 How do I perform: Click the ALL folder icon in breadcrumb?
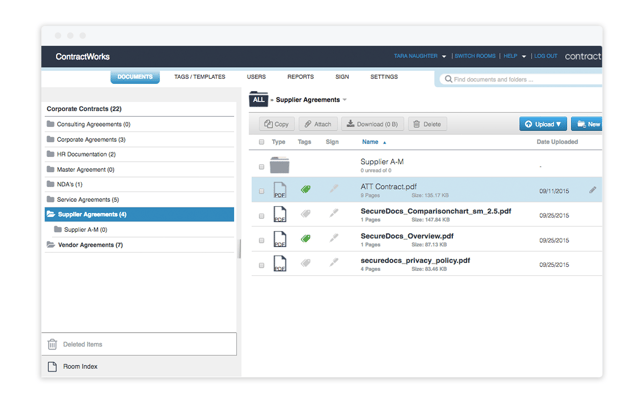coord(259,99)
